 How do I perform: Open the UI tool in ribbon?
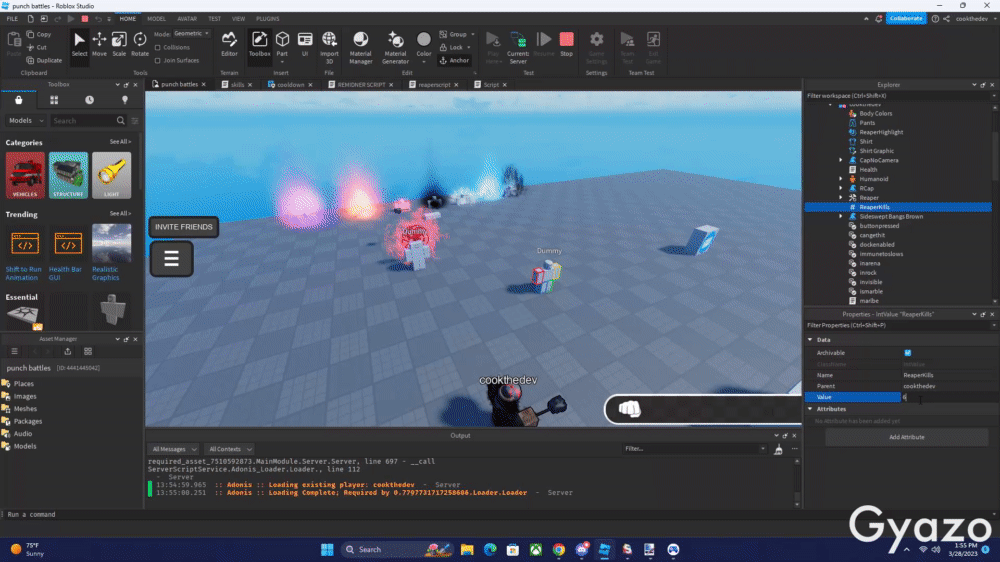305,45
